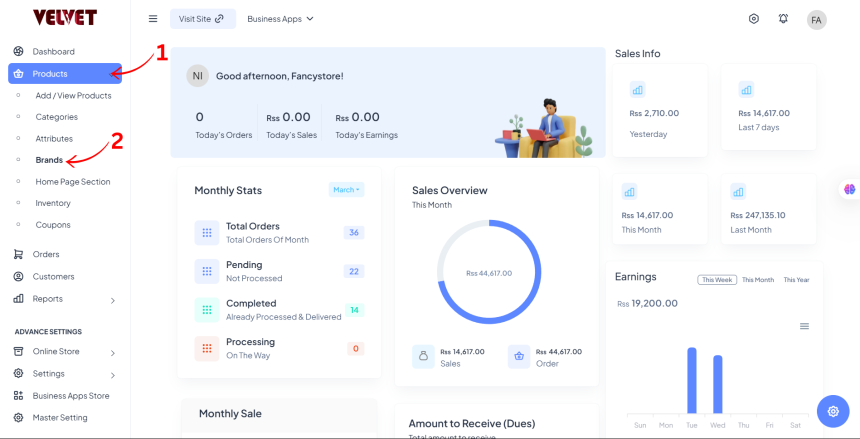Select Categories in the sidebar
Screen dimensions: 860x439
coord(56,117)
